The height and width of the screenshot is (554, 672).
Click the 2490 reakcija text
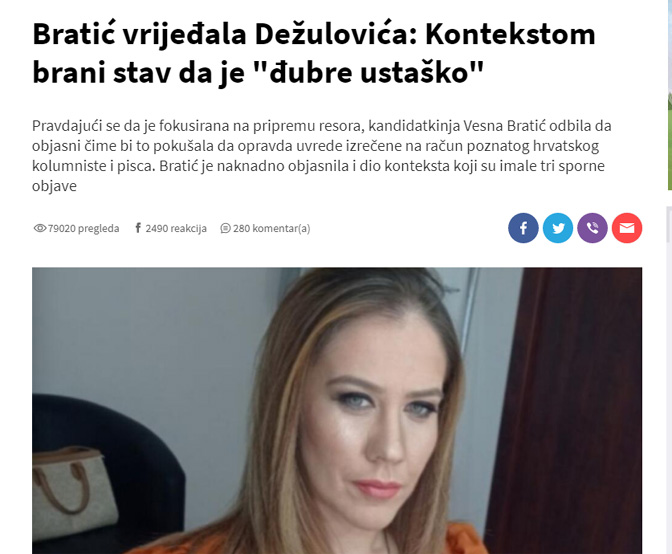click(x=176, y=228)
